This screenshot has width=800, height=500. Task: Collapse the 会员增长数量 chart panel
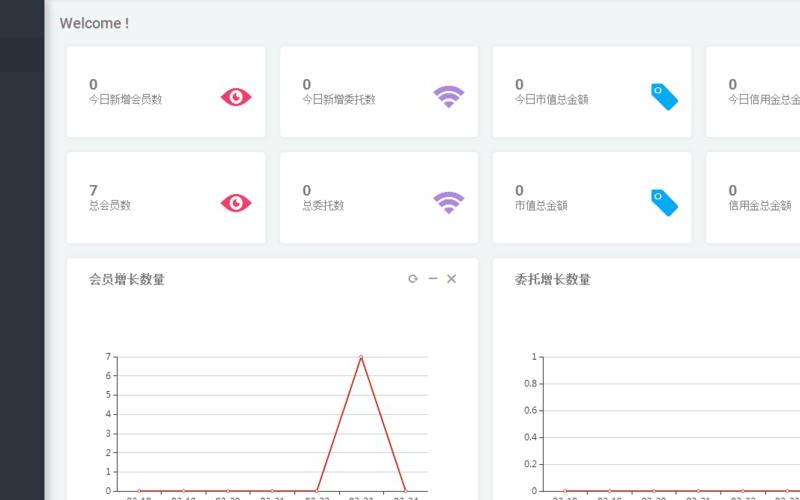pos(433,279)
